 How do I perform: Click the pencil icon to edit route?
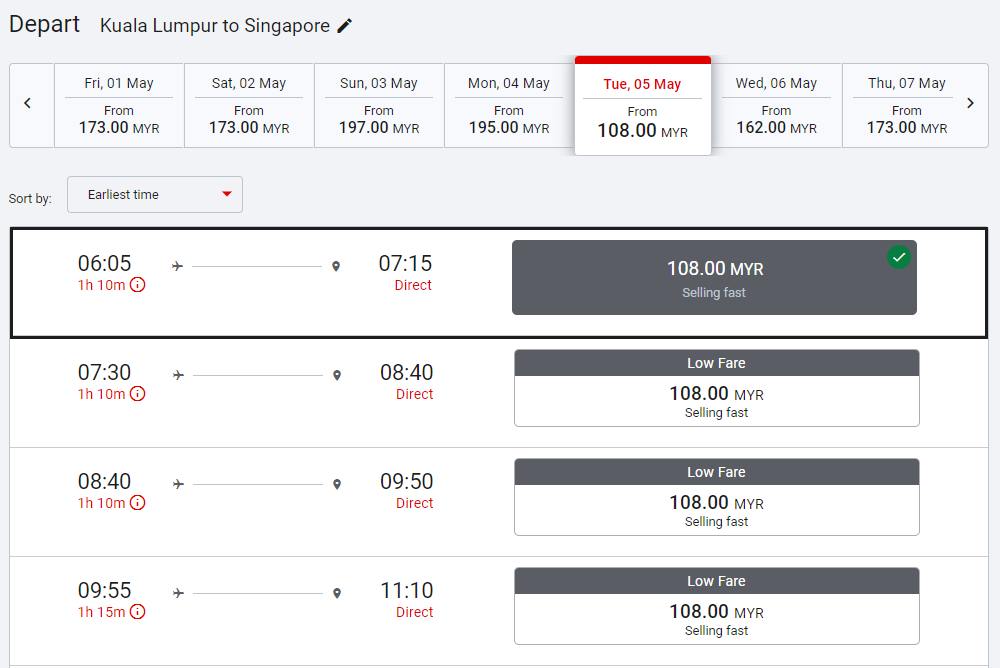[x=345, y=26]
